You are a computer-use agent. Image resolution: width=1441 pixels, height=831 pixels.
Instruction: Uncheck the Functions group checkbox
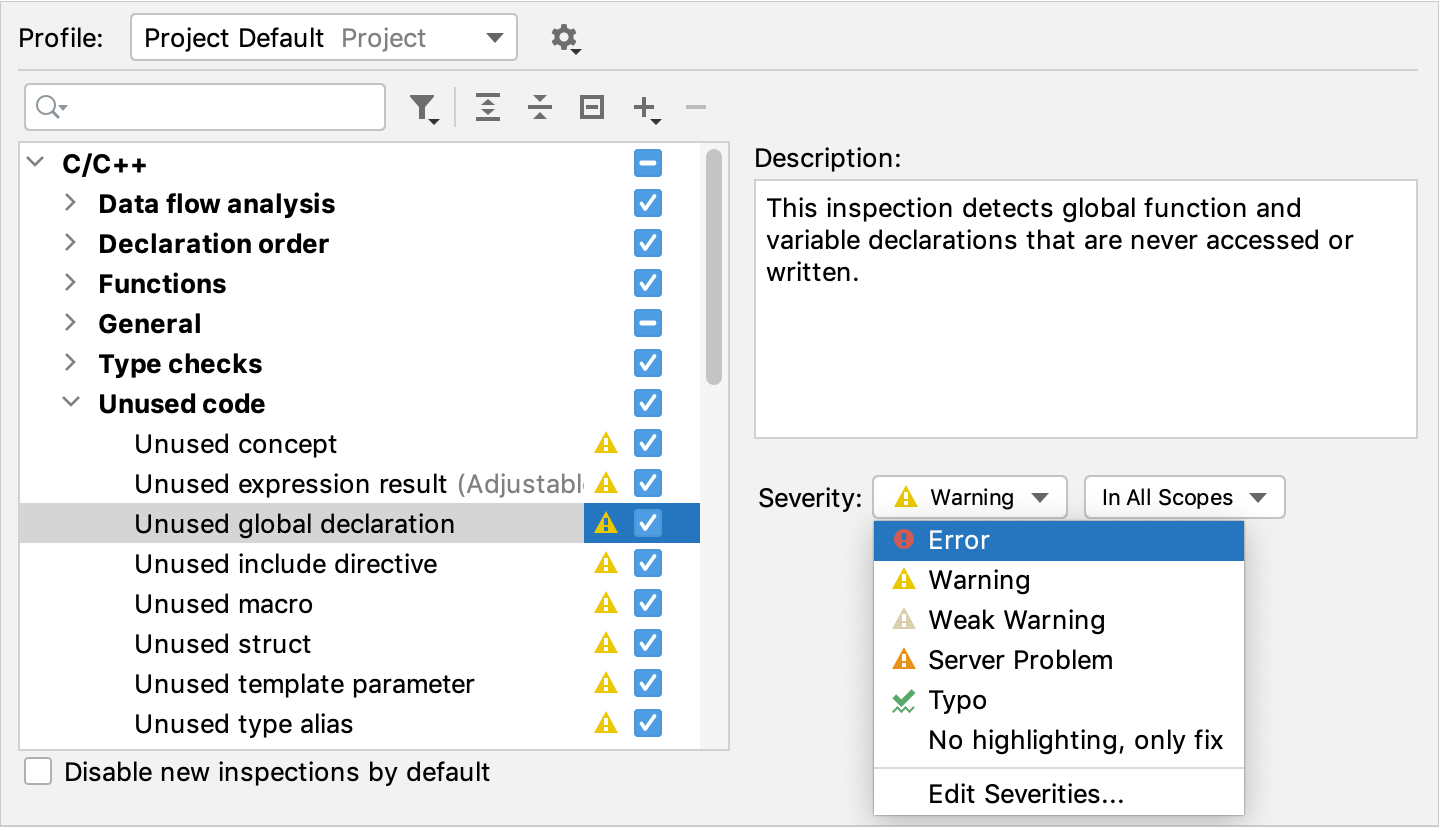[648, 283]
